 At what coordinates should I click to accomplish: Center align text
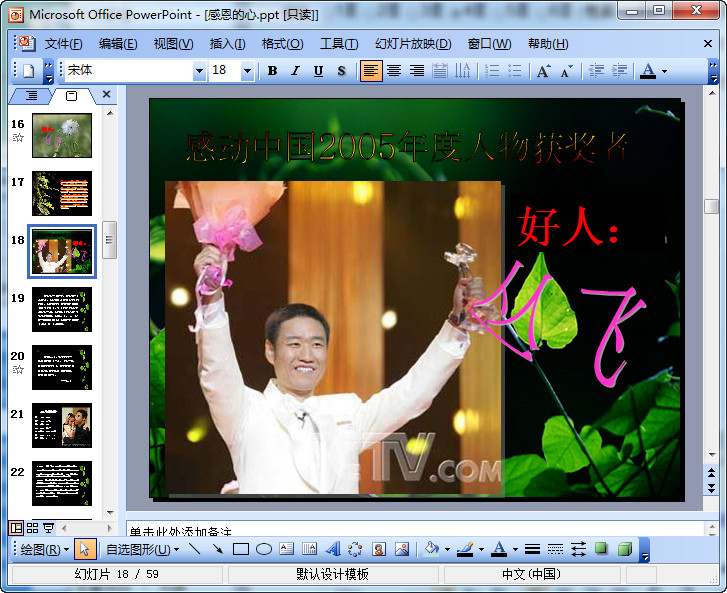394,71
